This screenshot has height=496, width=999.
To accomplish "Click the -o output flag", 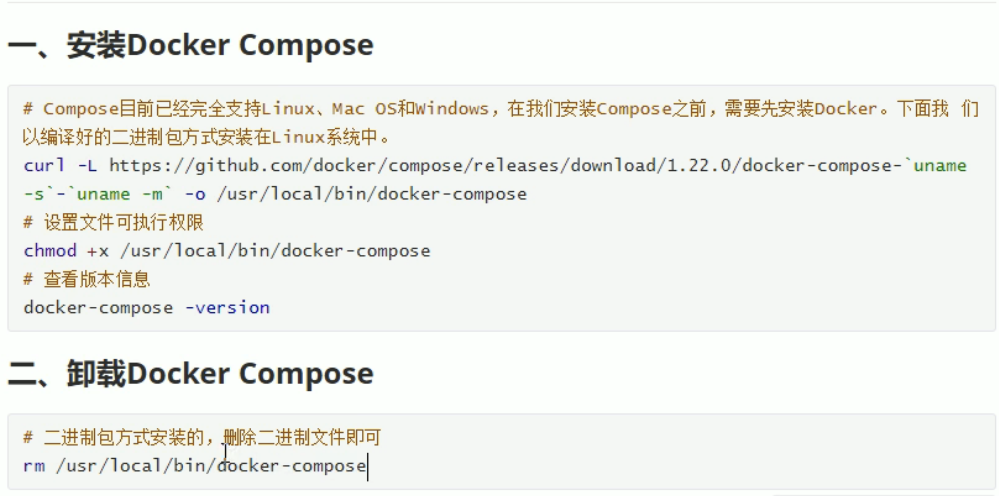I will click(194, 194).
